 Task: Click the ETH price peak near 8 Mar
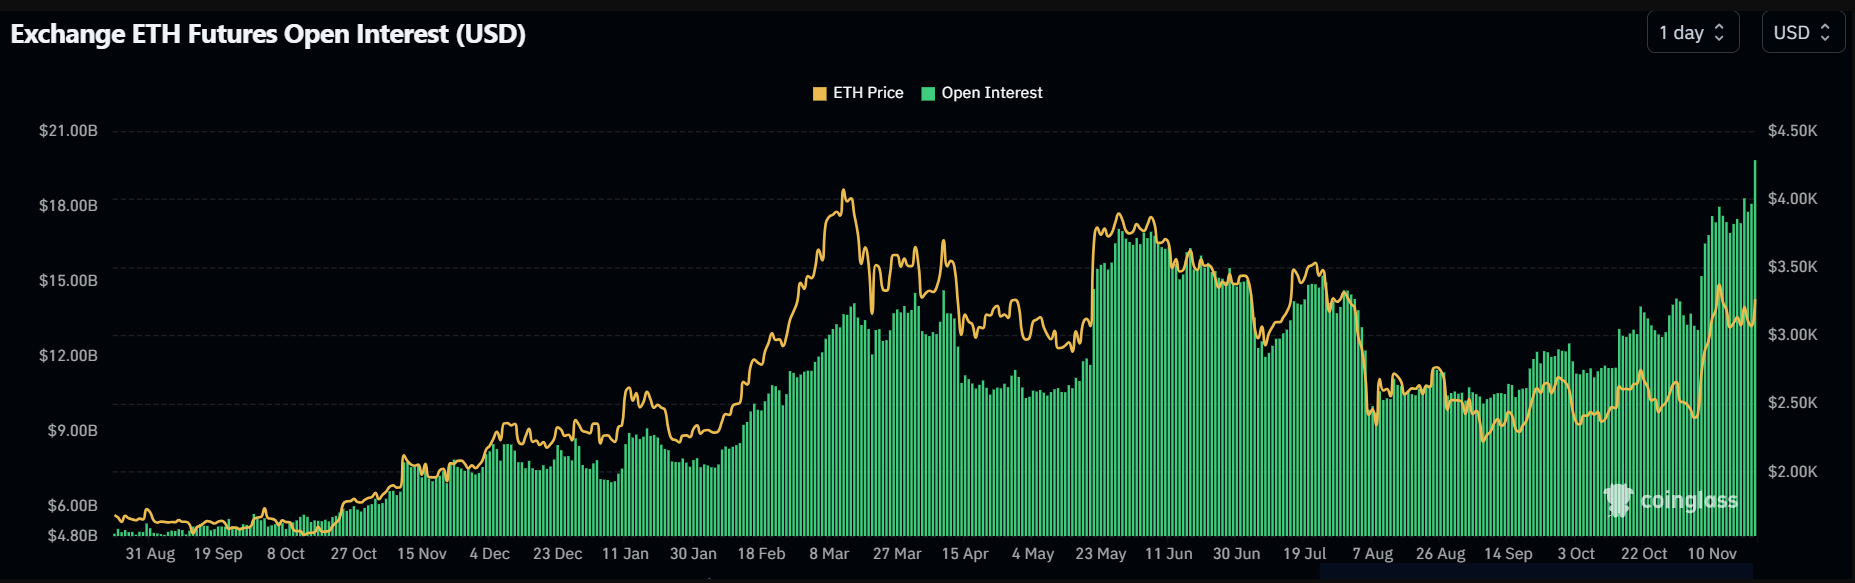844,191
